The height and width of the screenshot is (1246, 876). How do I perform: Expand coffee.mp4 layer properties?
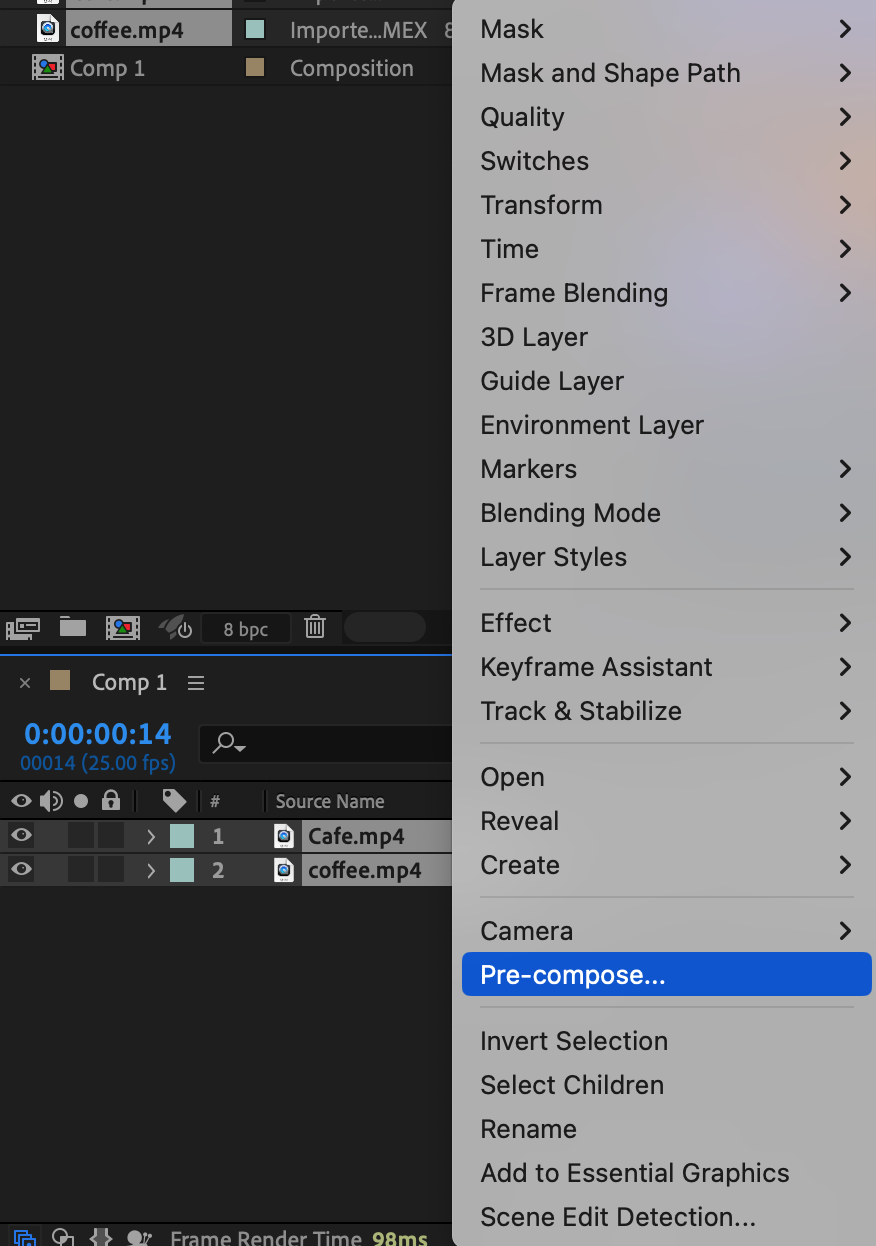pyautogui.click(x=151, y=871)
